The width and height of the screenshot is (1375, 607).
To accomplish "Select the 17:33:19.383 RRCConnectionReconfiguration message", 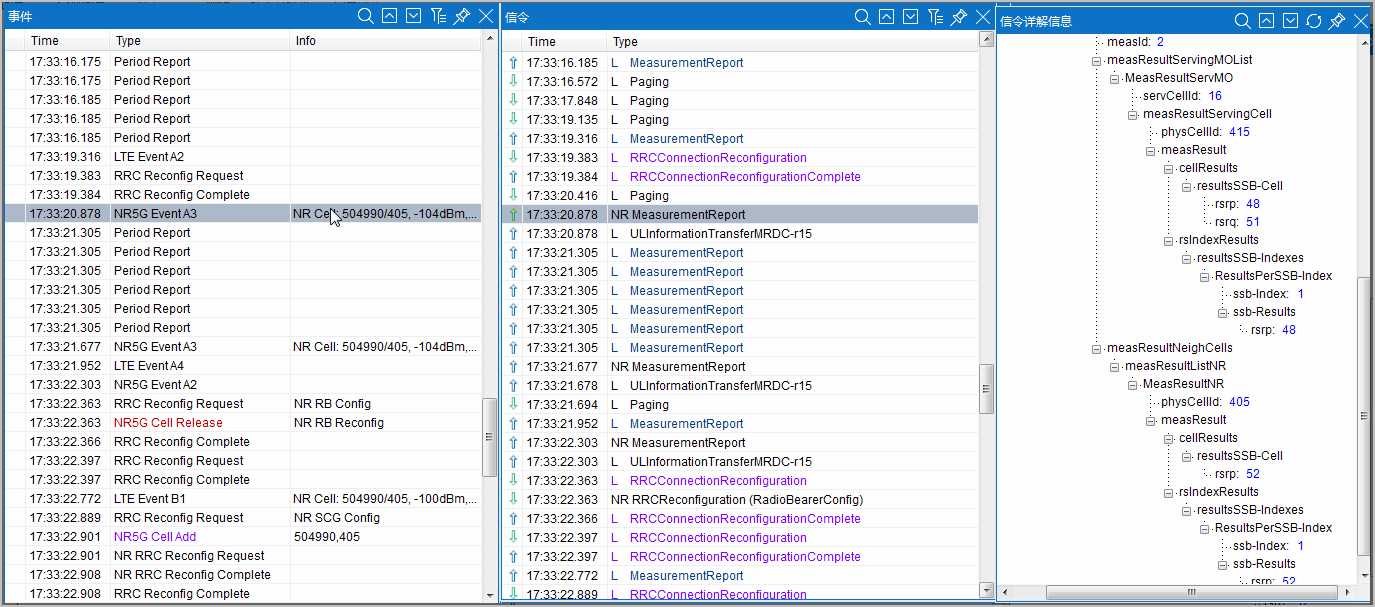I will (x=718, y=158).
